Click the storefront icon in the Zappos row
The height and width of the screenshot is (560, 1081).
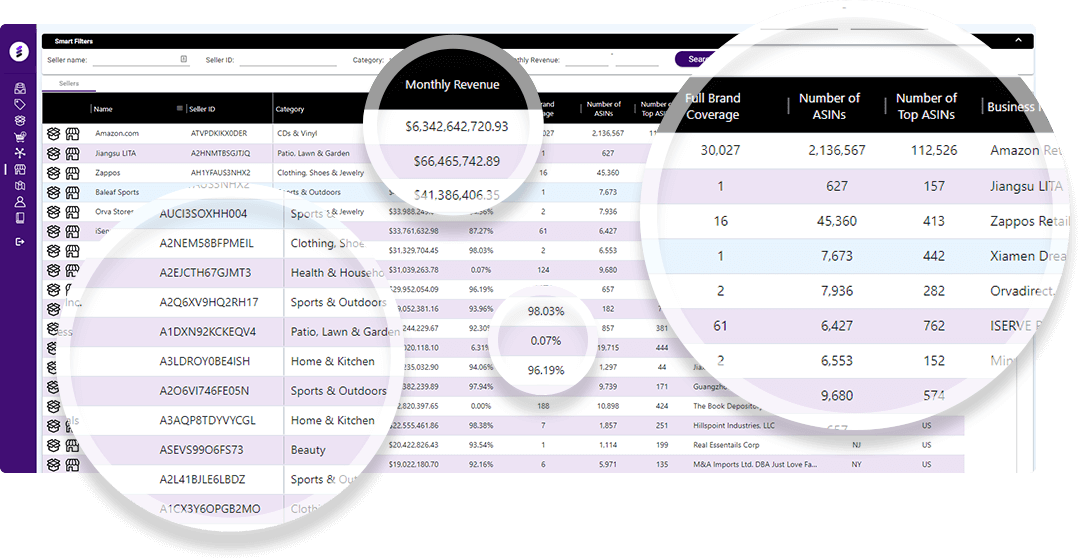coord(72,173)
